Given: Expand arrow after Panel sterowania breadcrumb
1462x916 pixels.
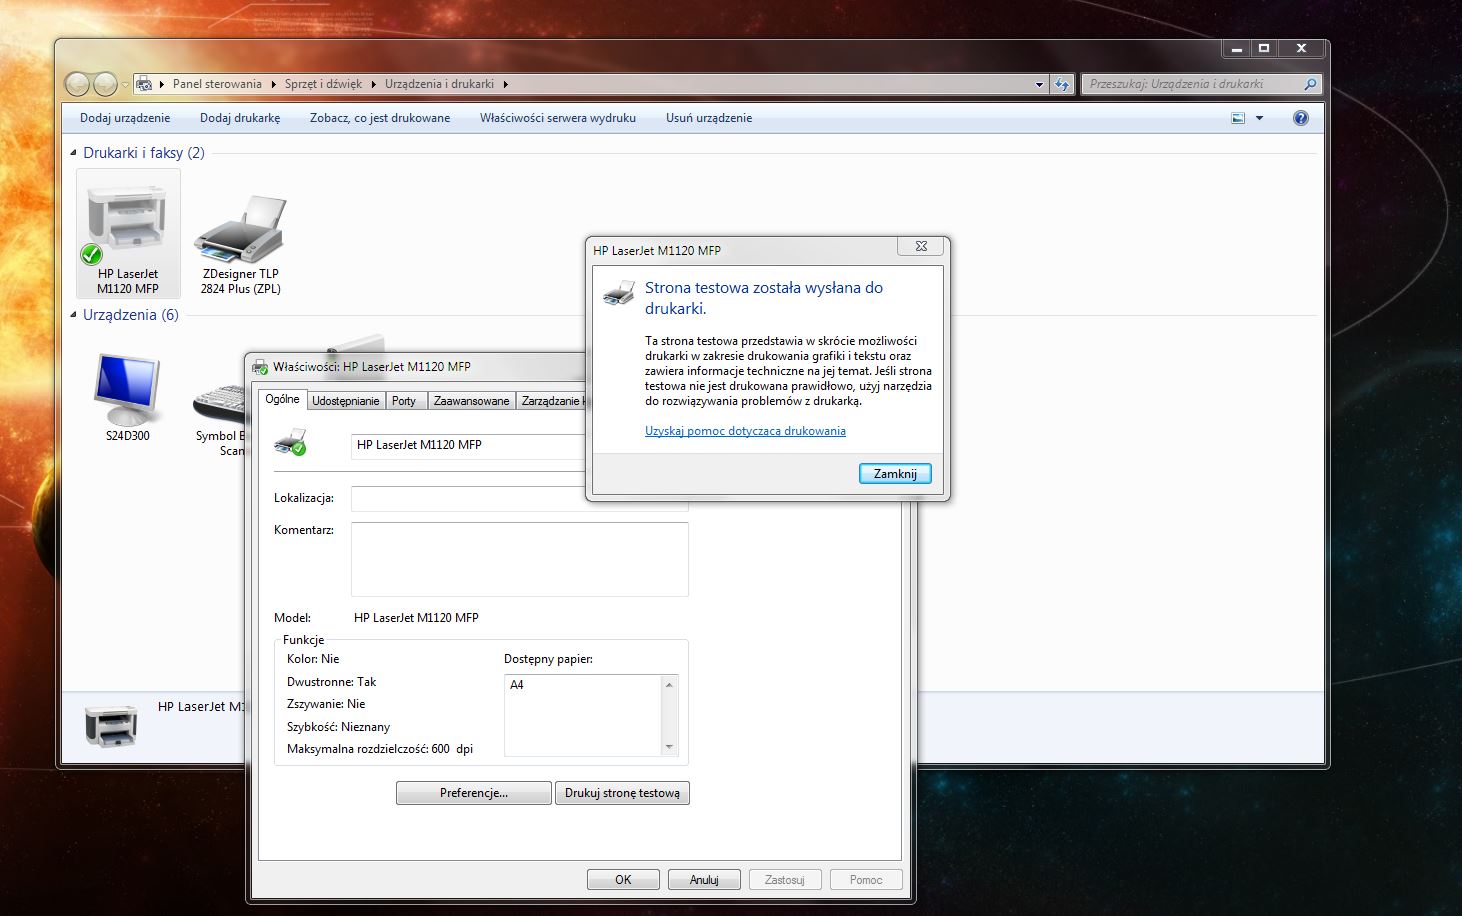Looking at the screenshot, I should click(273, 84).
